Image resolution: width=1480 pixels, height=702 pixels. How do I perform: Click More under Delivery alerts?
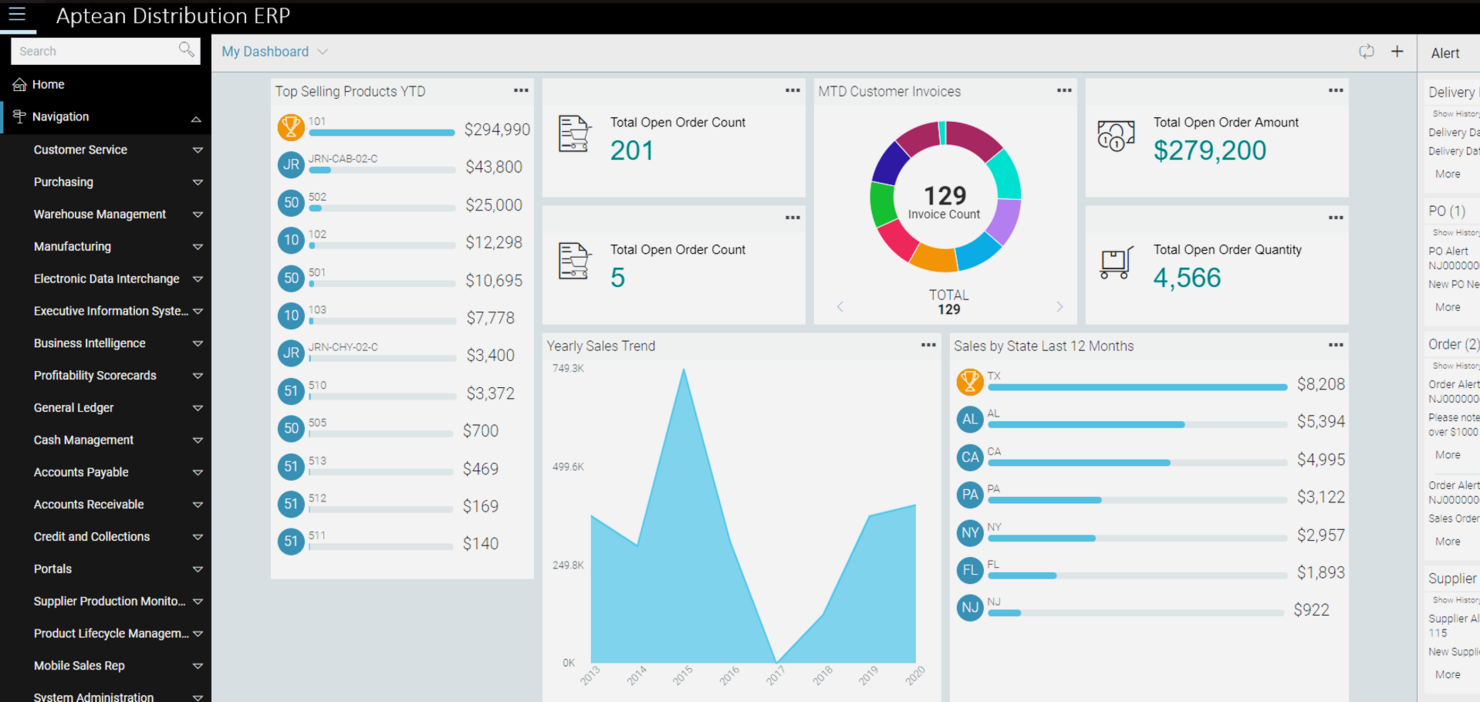(1447, 174)
